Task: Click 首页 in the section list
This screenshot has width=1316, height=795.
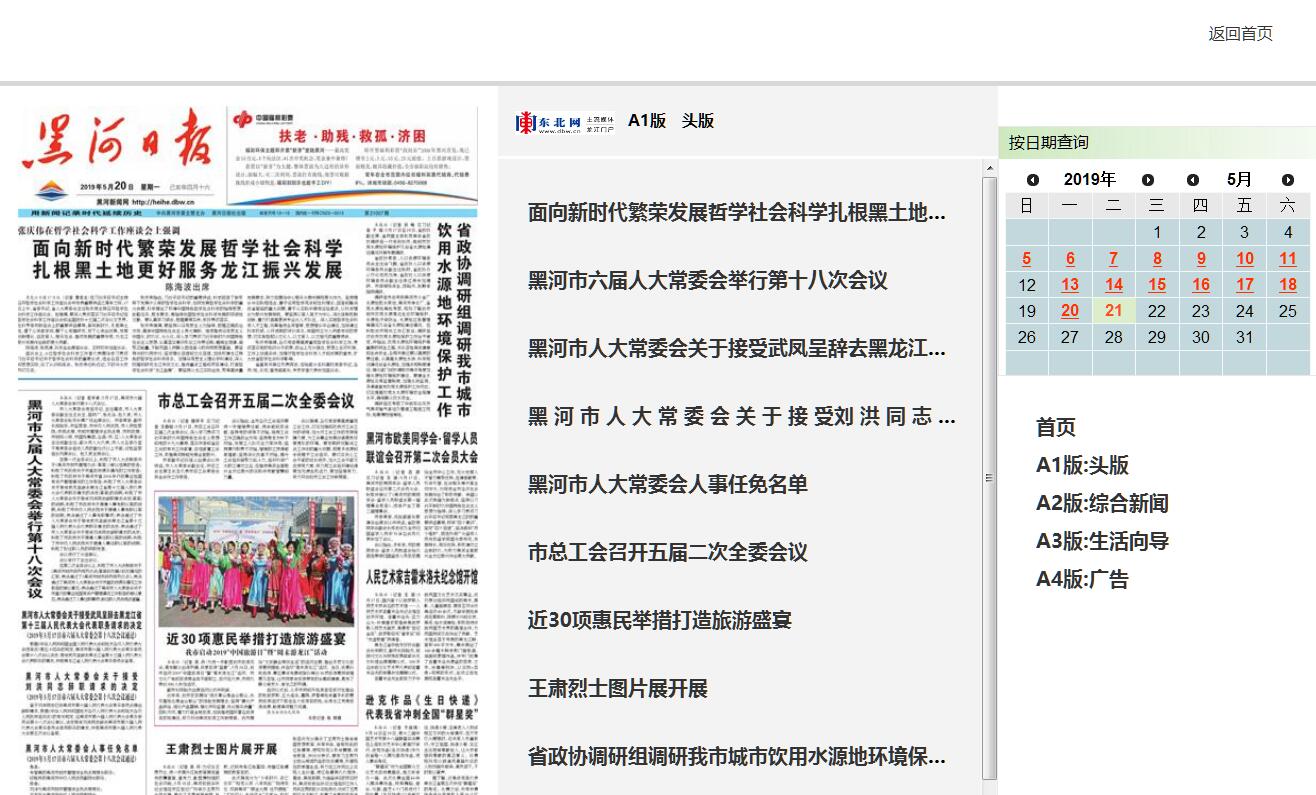Action: 1055,427
